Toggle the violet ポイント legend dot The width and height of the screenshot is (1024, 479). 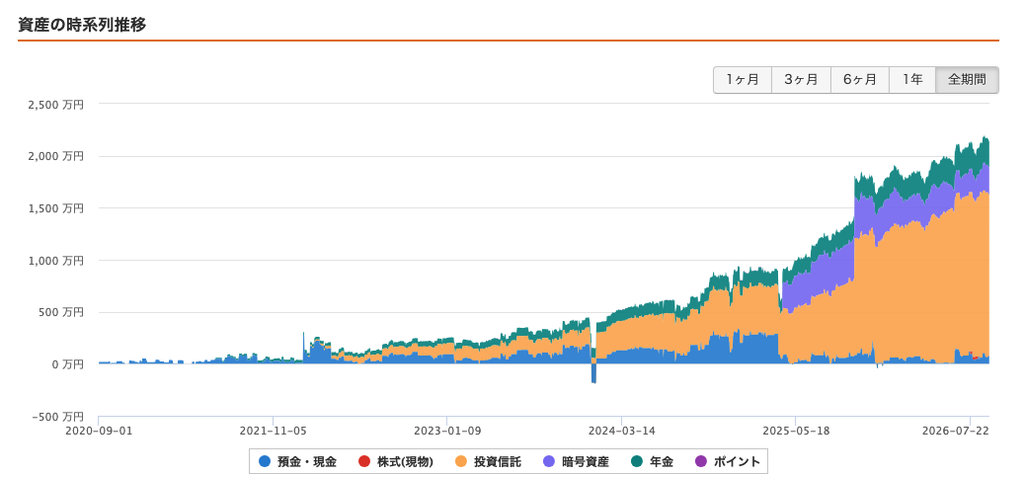(701, 462)
